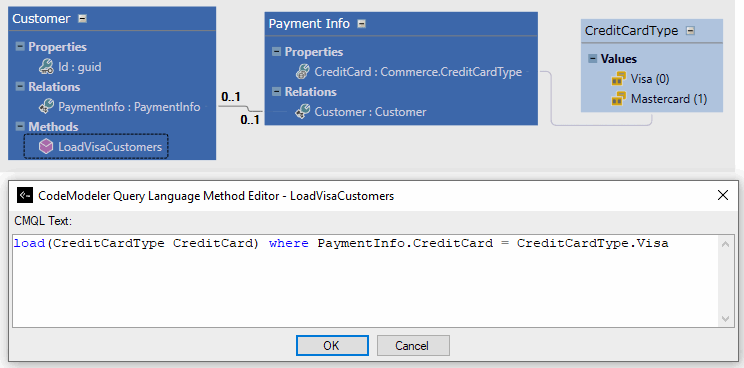744x368 pixels.
Task: Click inside the CMQL Text editor
Action: point(365,280)
